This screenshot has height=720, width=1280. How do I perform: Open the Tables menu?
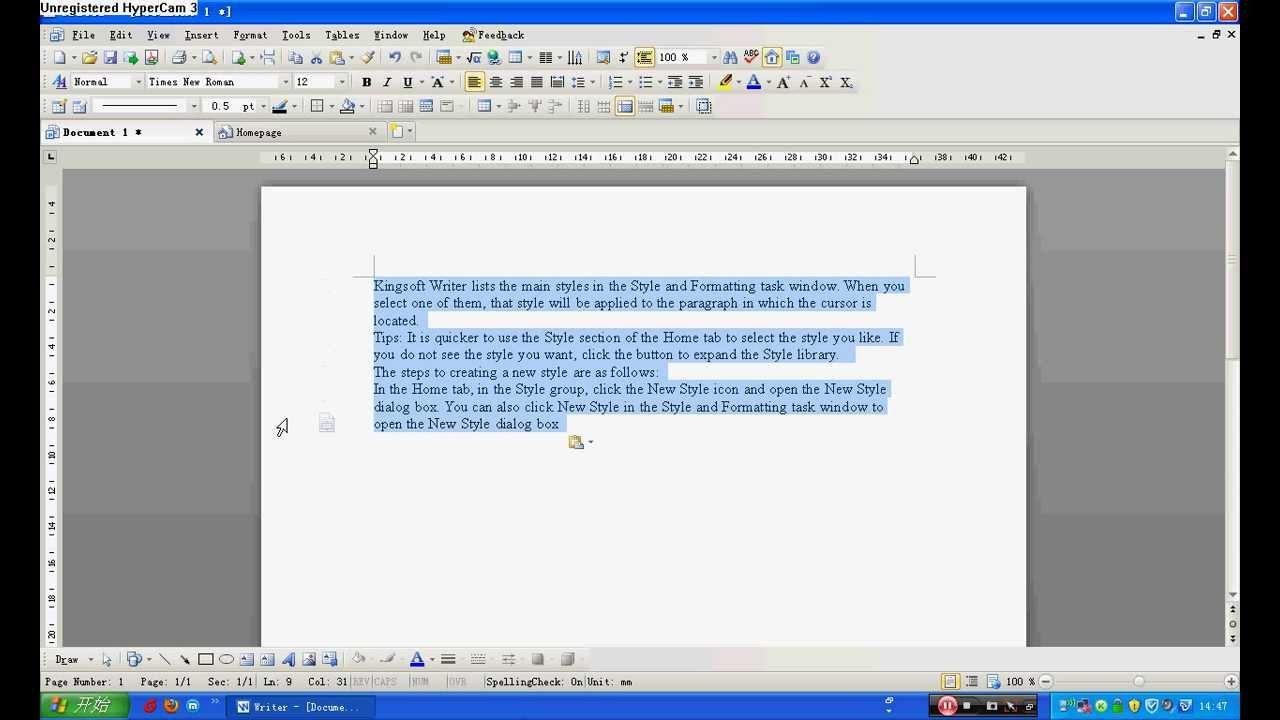(x=342, y=35)
